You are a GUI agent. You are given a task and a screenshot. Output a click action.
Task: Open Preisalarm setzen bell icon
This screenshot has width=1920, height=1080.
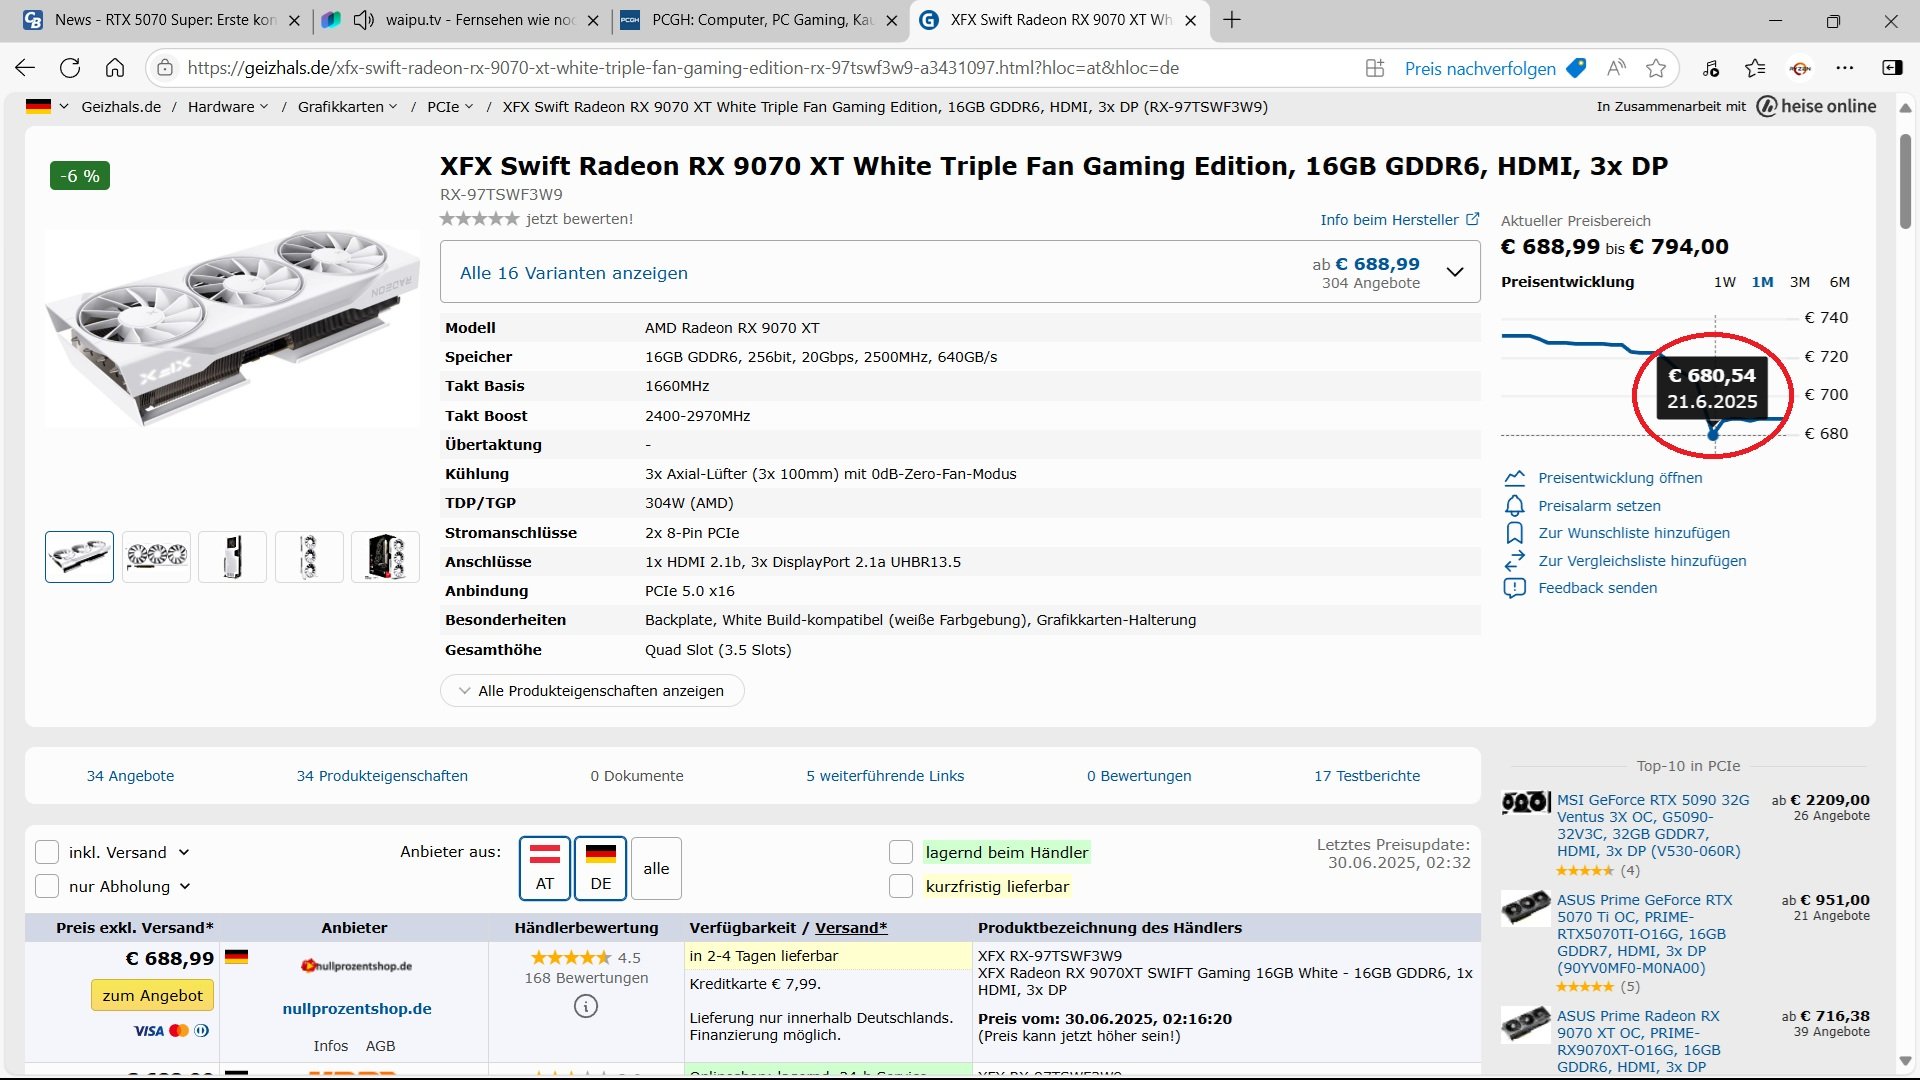[1514, 506]
